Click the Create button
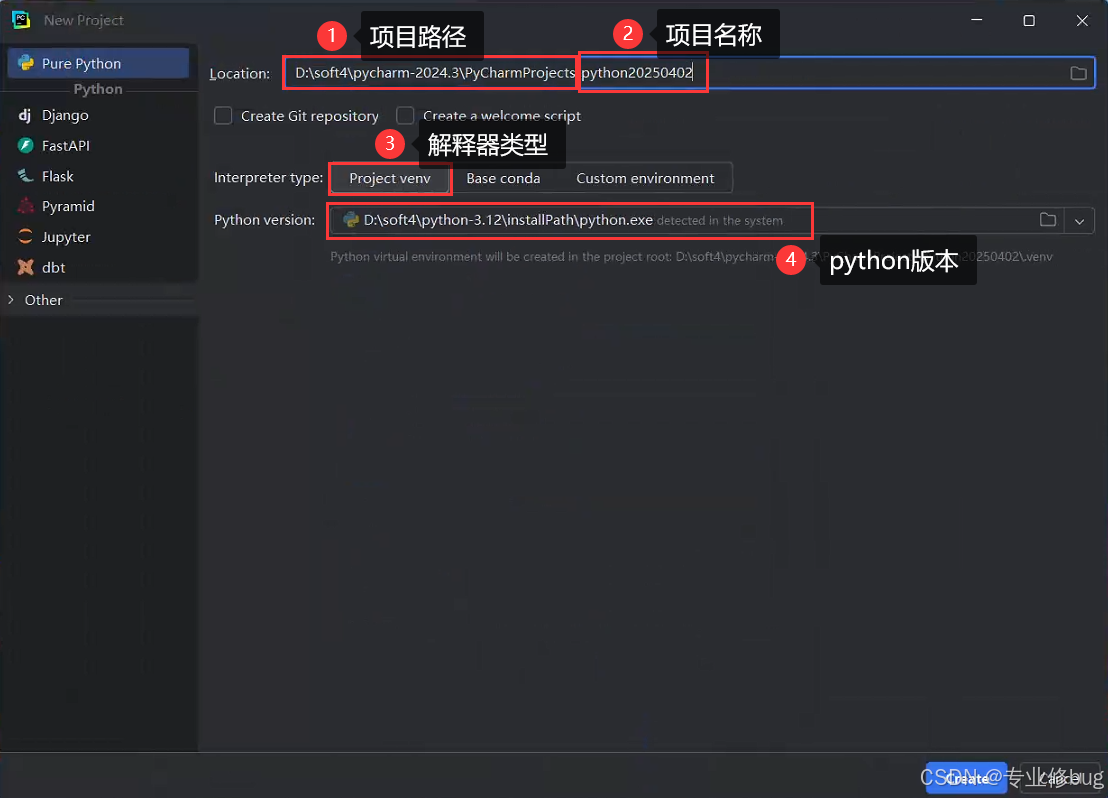Image resolution: width=1108 pixels, height=798 pixels. pyautogui.click(x=966, y=778)
